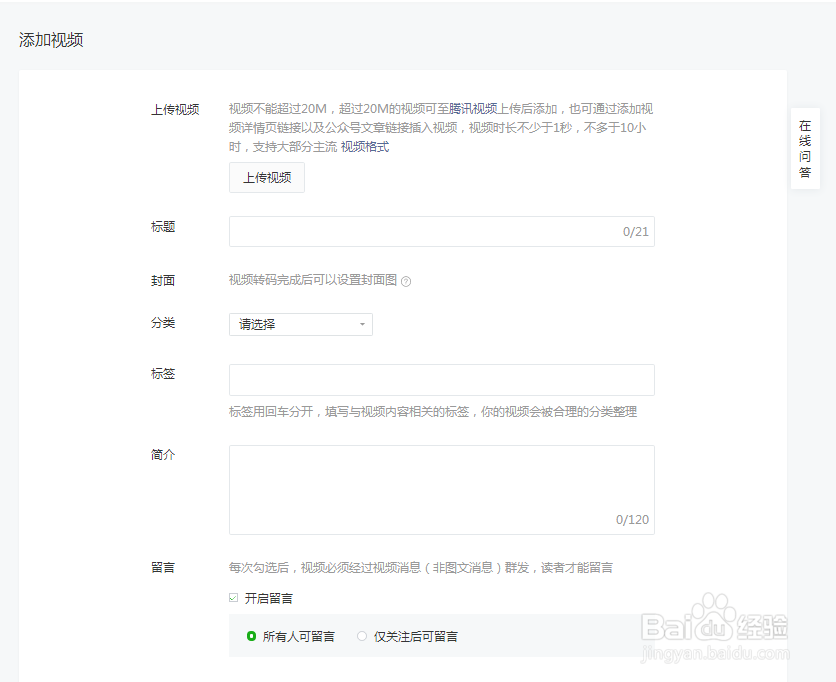The width and height of the screenshot is (836, 682).
Task: Click the 标签用回车分开 helper text
Action: click(436, 412)
